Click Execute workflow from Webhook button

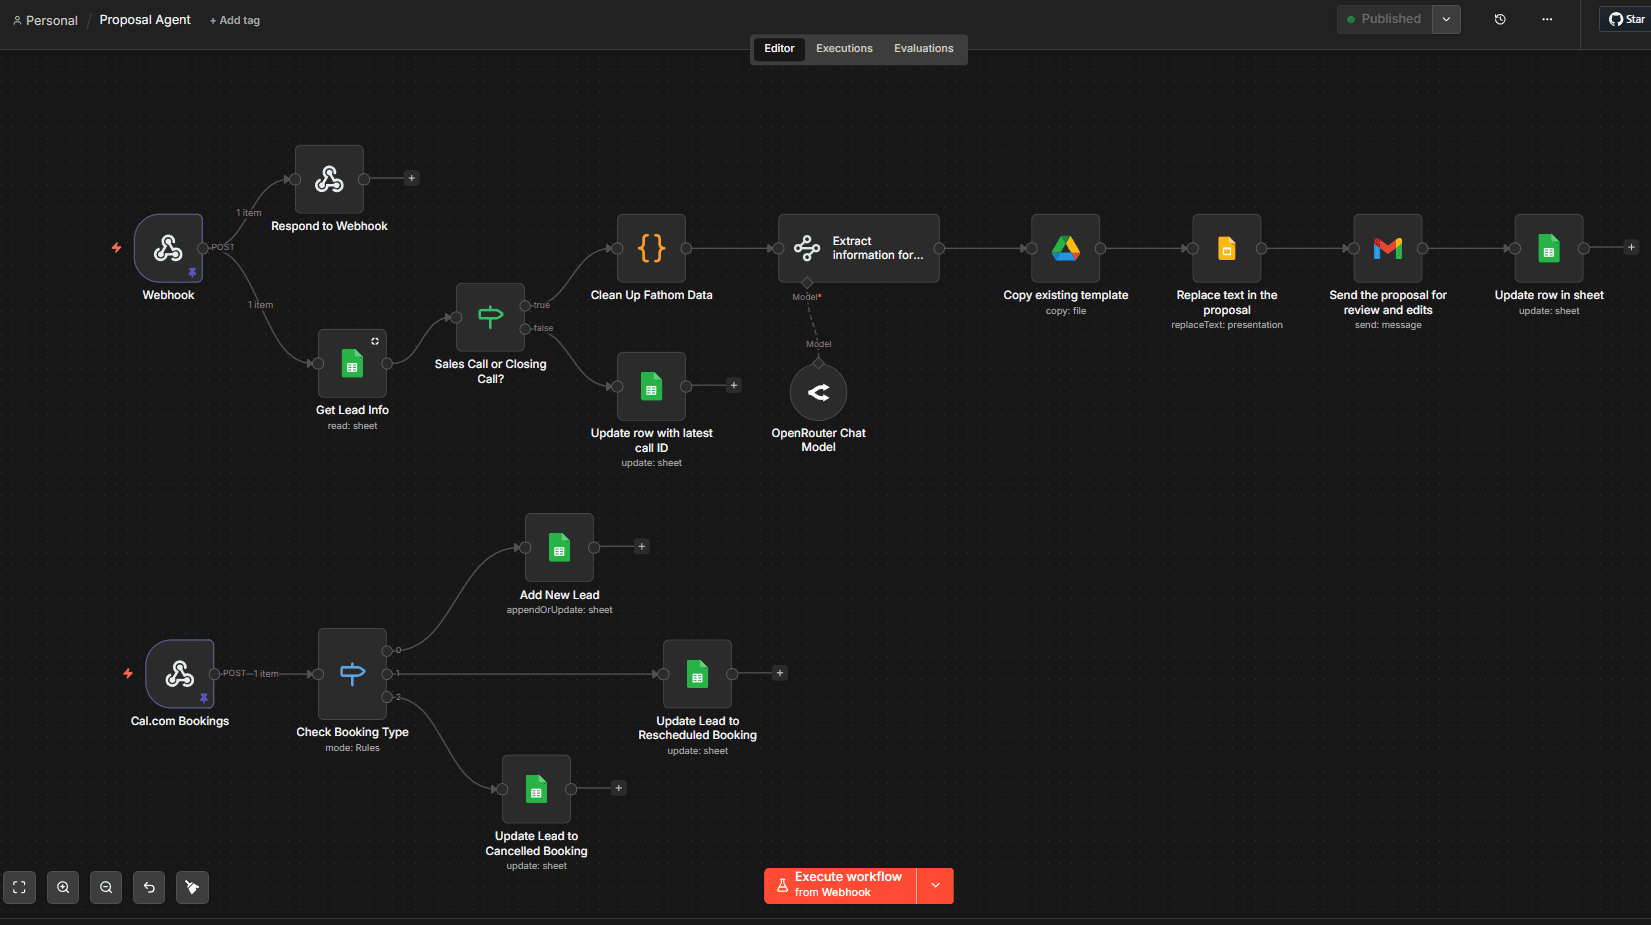click(x=840, y=885)
